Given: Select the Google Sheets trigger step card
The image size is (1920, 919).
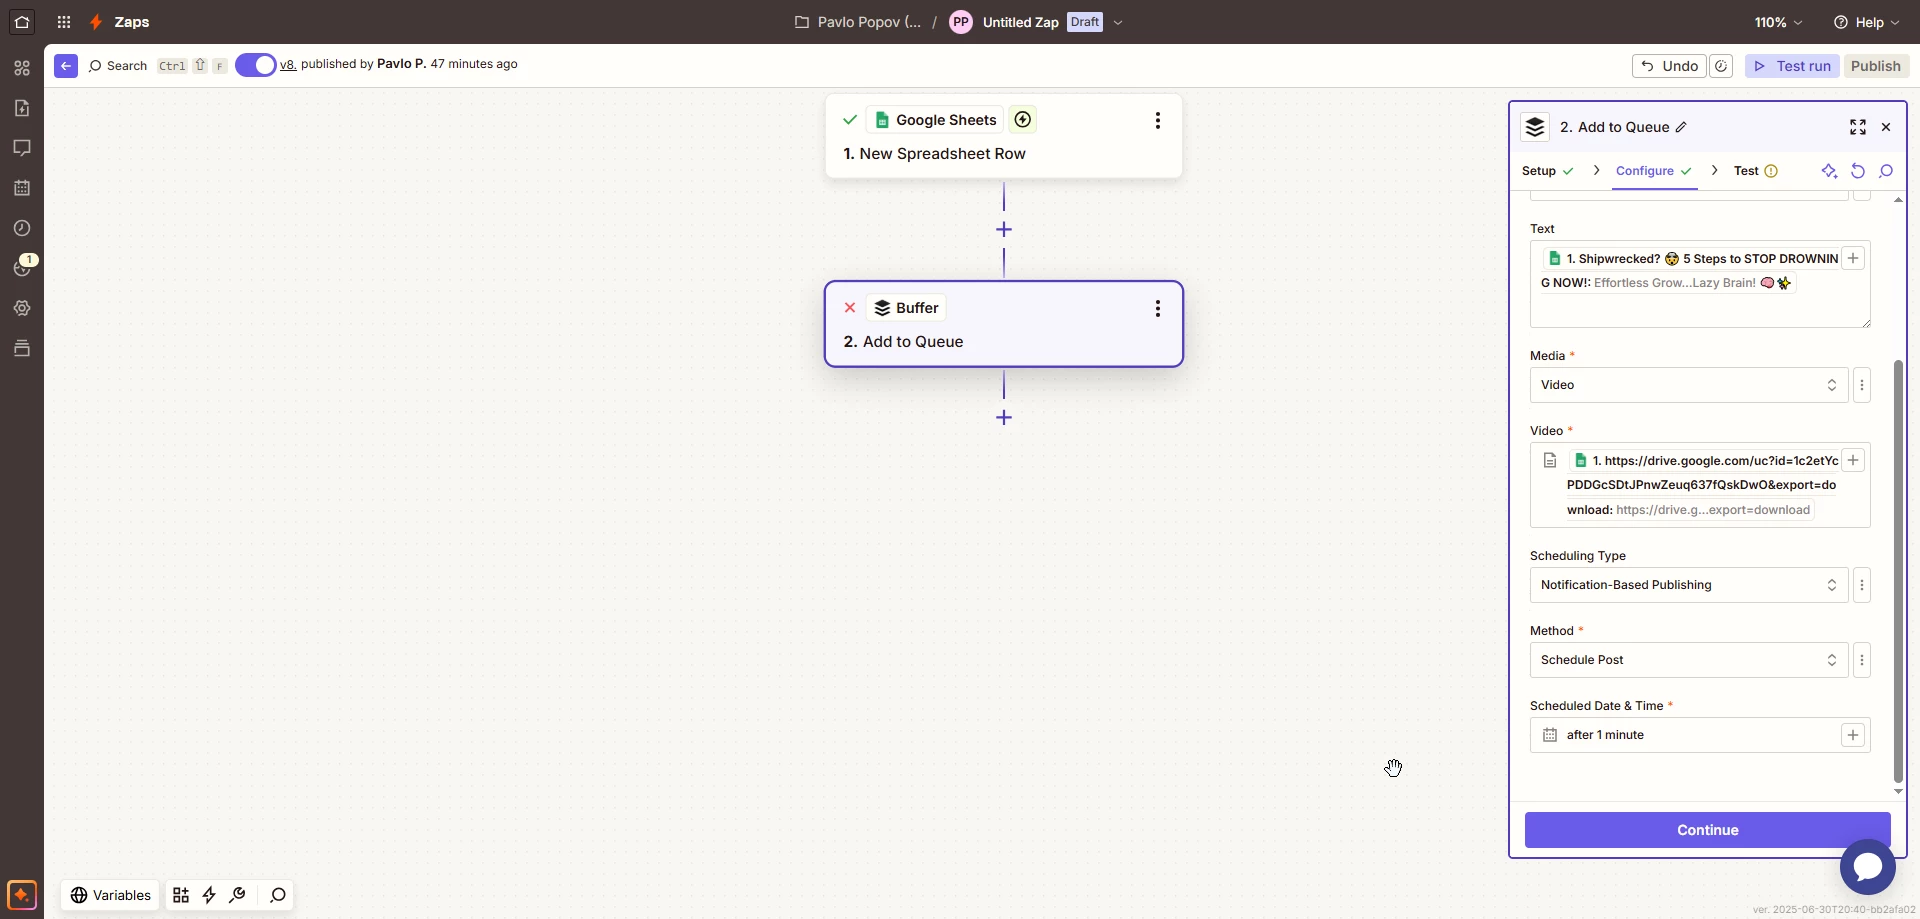Looking at the screenshot, I should 1003,136.
